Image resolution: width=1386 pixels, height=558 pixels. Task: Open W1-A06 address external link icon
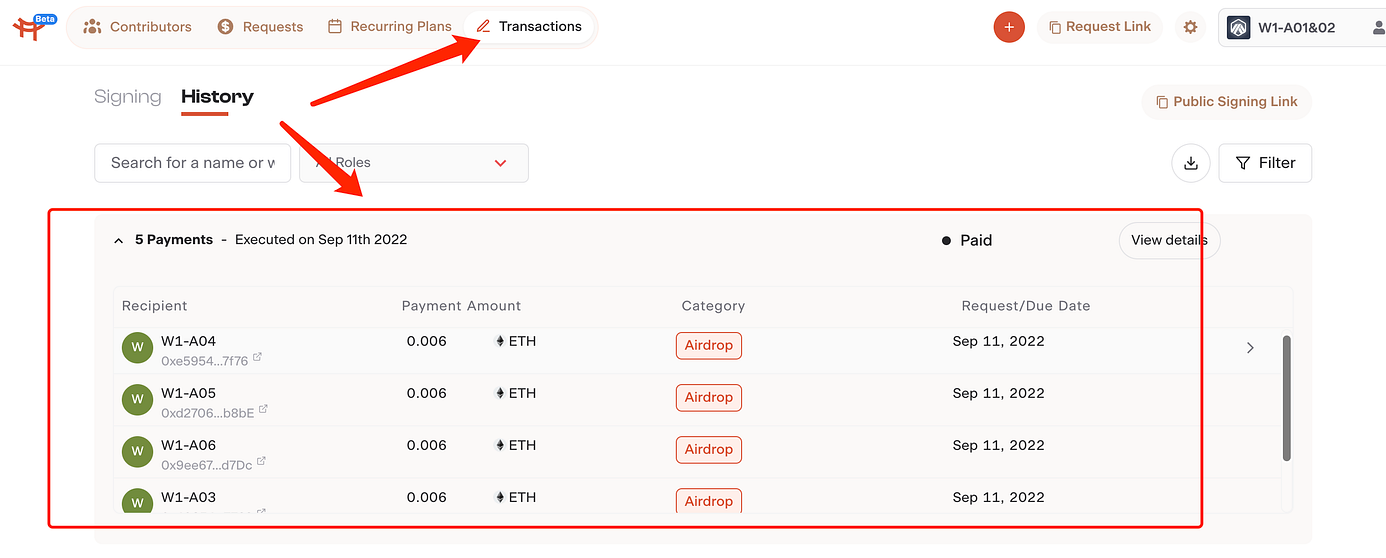tap(262, 462)
